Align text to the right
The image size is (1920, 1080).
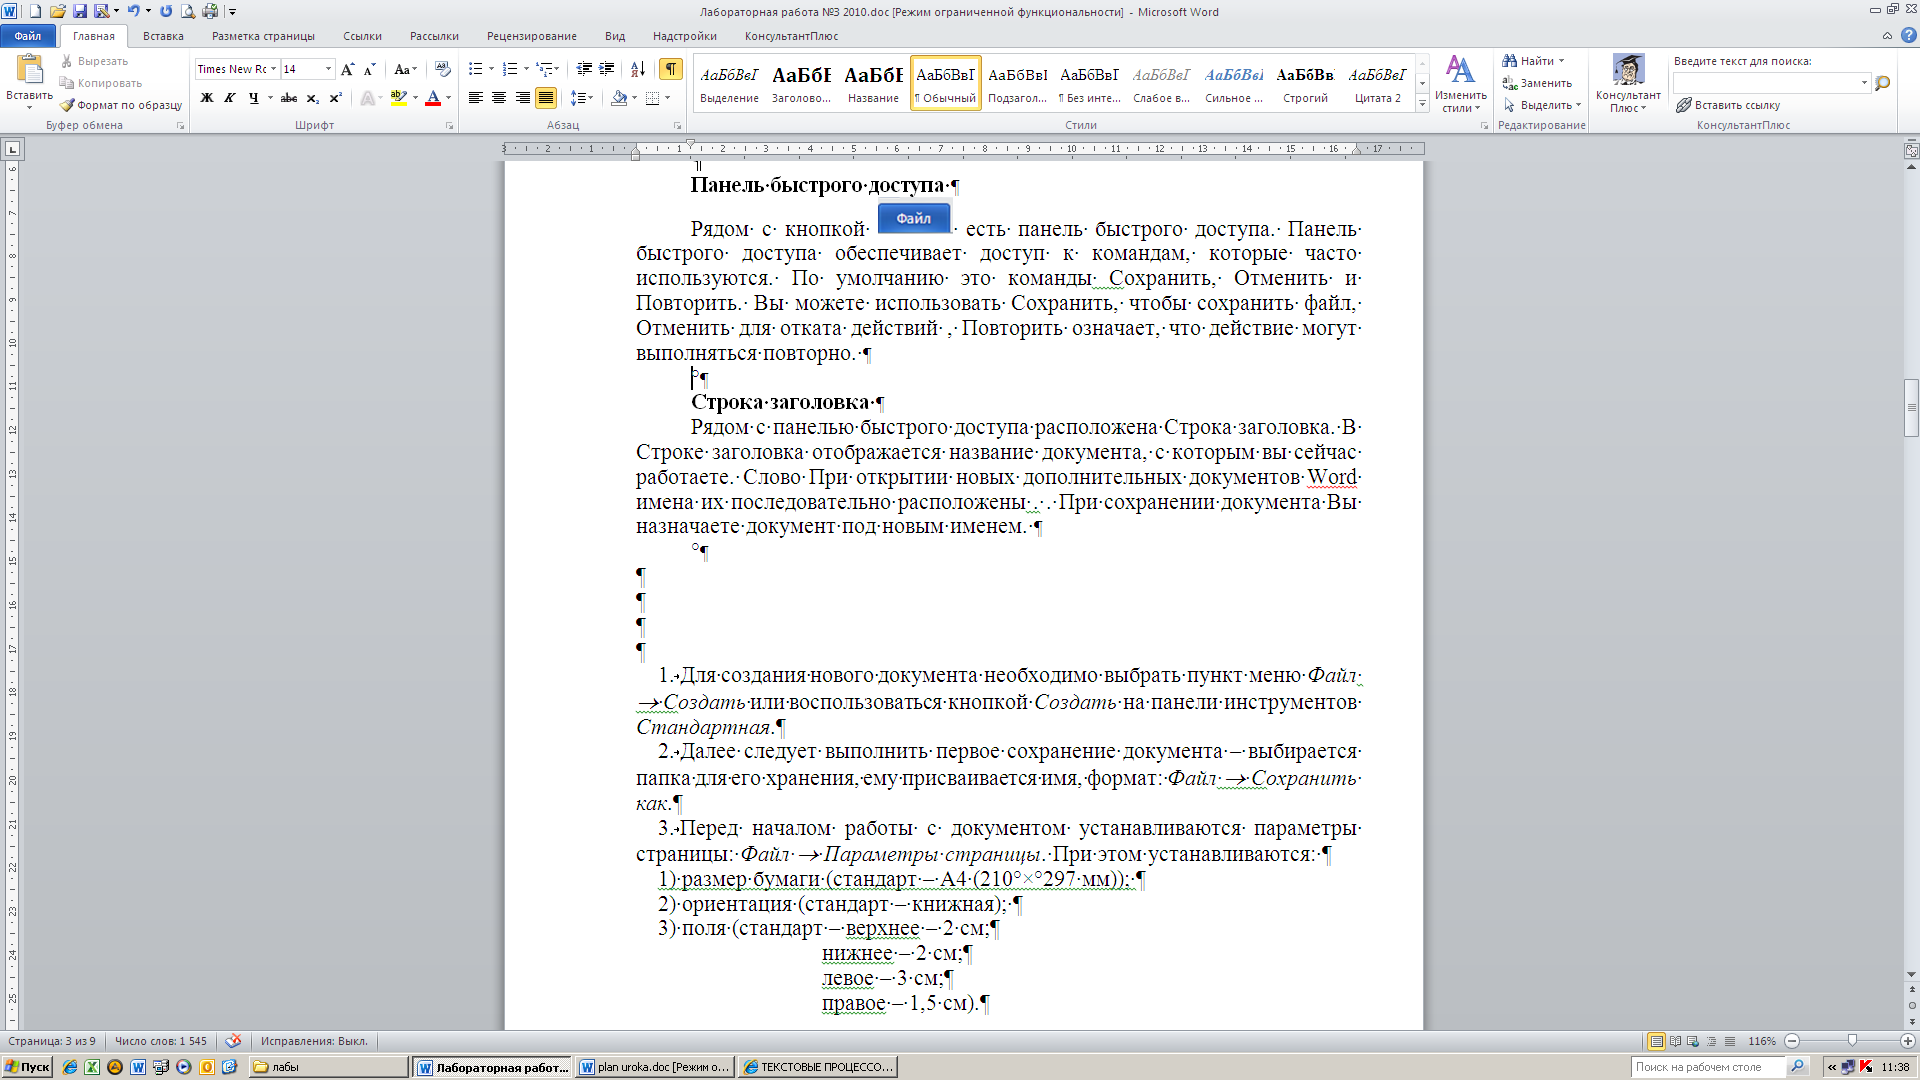pyautogui.click(x=522, y=98)
